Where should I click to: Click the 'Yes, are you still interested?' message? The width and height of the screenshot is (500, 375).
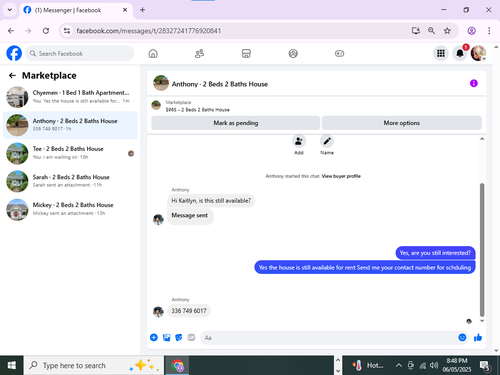click(x=435, y=253)
